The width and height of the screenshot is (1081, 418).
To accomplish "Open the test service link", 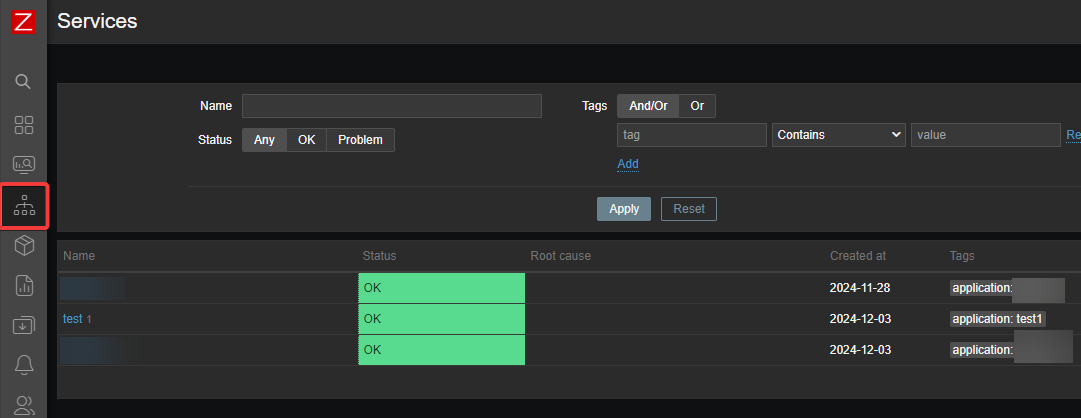I will [x=72, y=319].
